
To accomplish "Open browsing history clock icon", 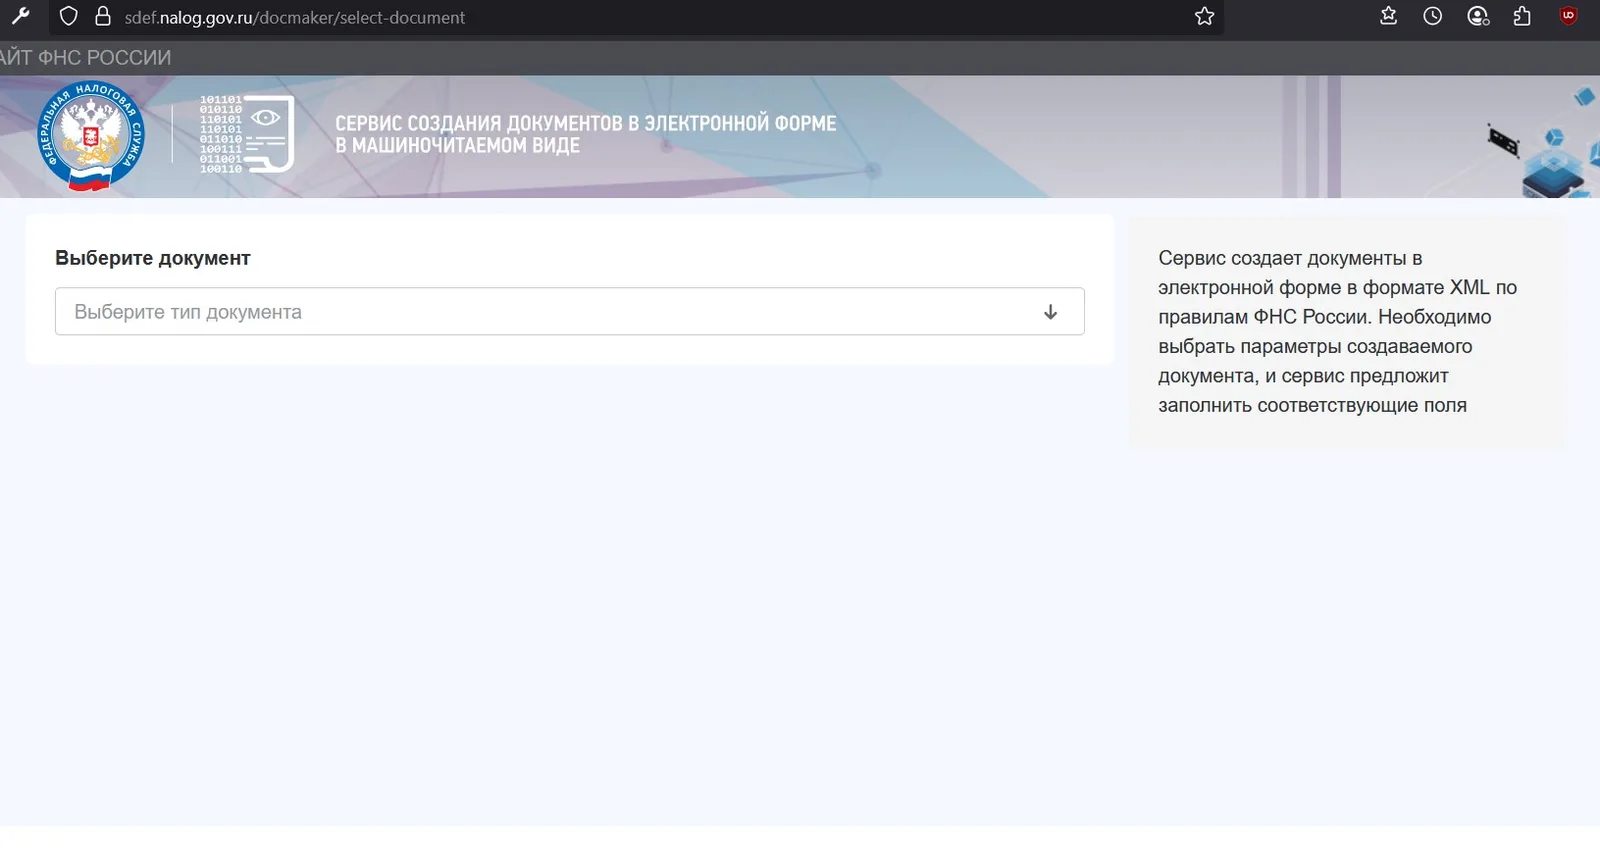I will pyautogui.click(x=1432, y=16).
